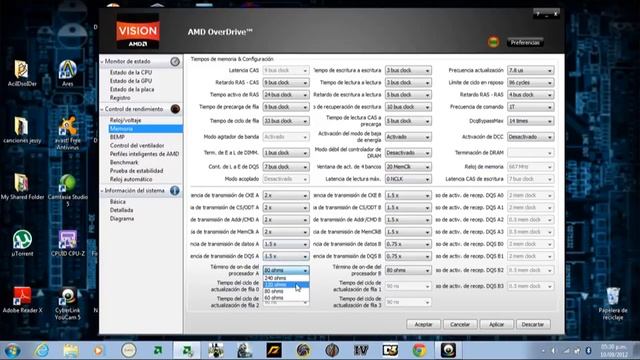Collapse the Monitor de estado section arrow
The image size is (640, 360).
pos(102,62)
